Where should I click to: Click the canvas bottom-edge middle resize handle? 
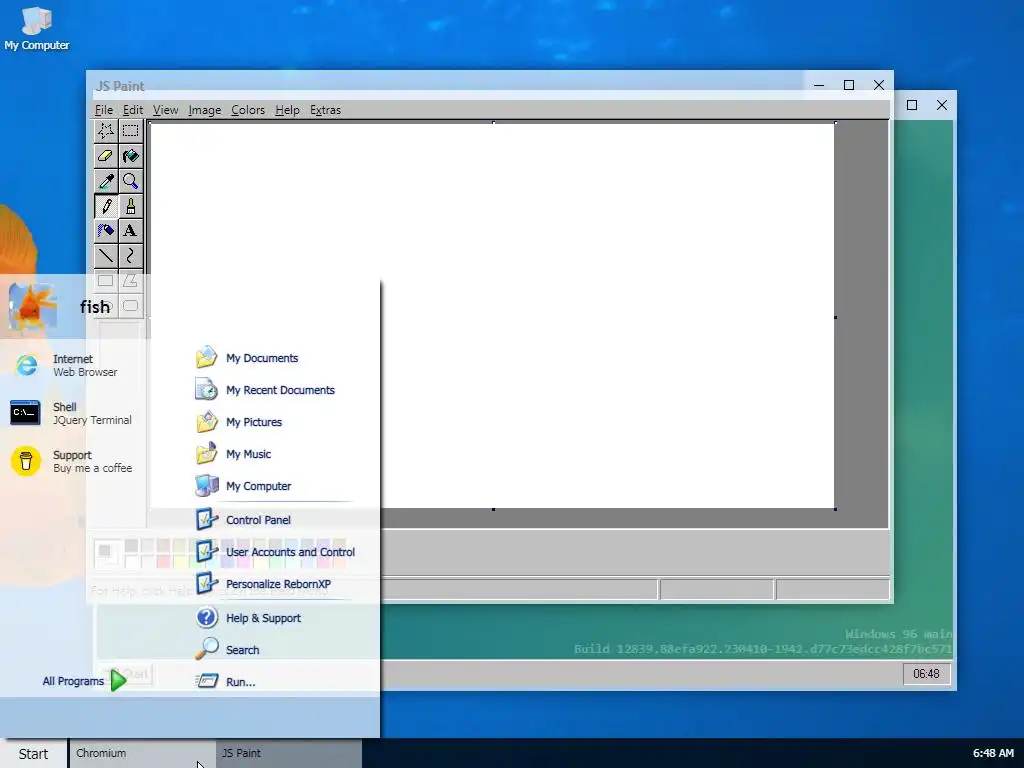tap(493, 509)
